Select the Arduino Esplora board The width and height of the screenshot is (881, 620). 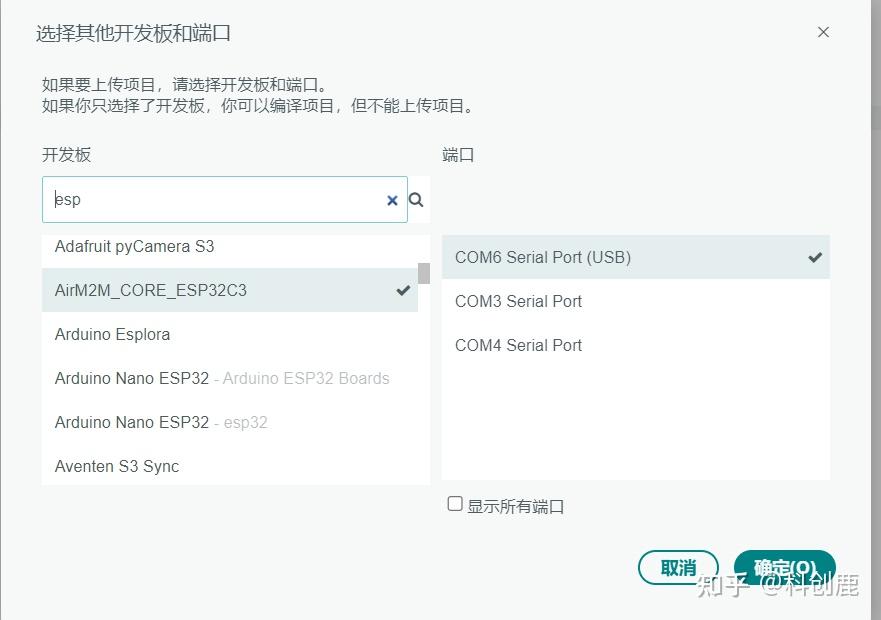click(x=112, y=334)
